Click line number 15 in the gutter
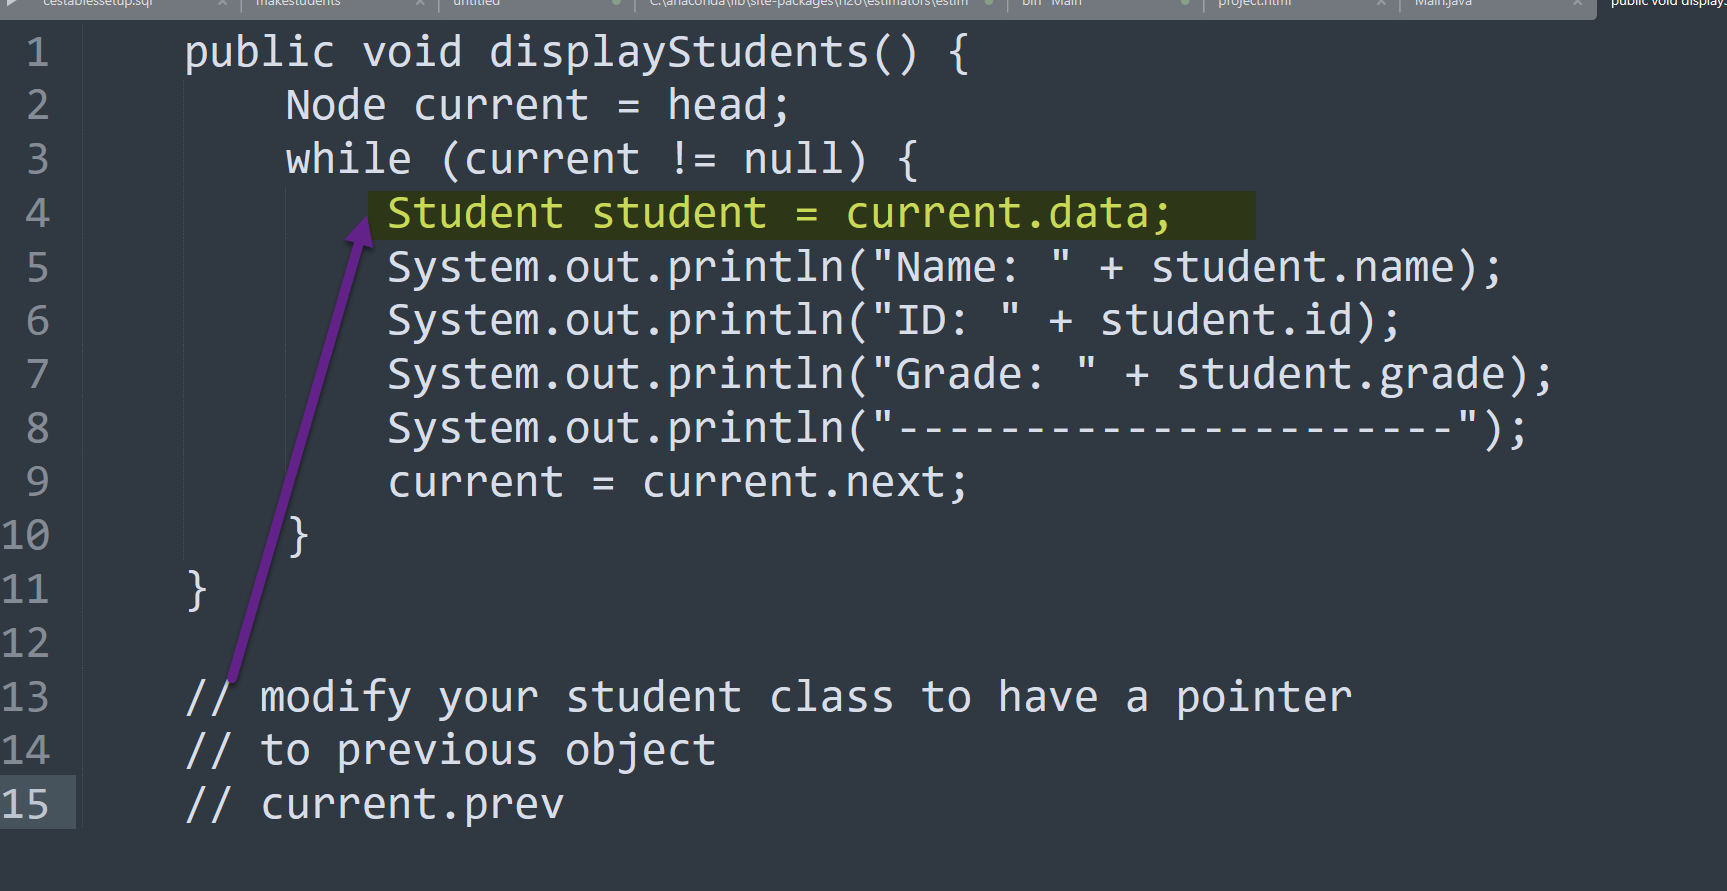 (26, 804)
